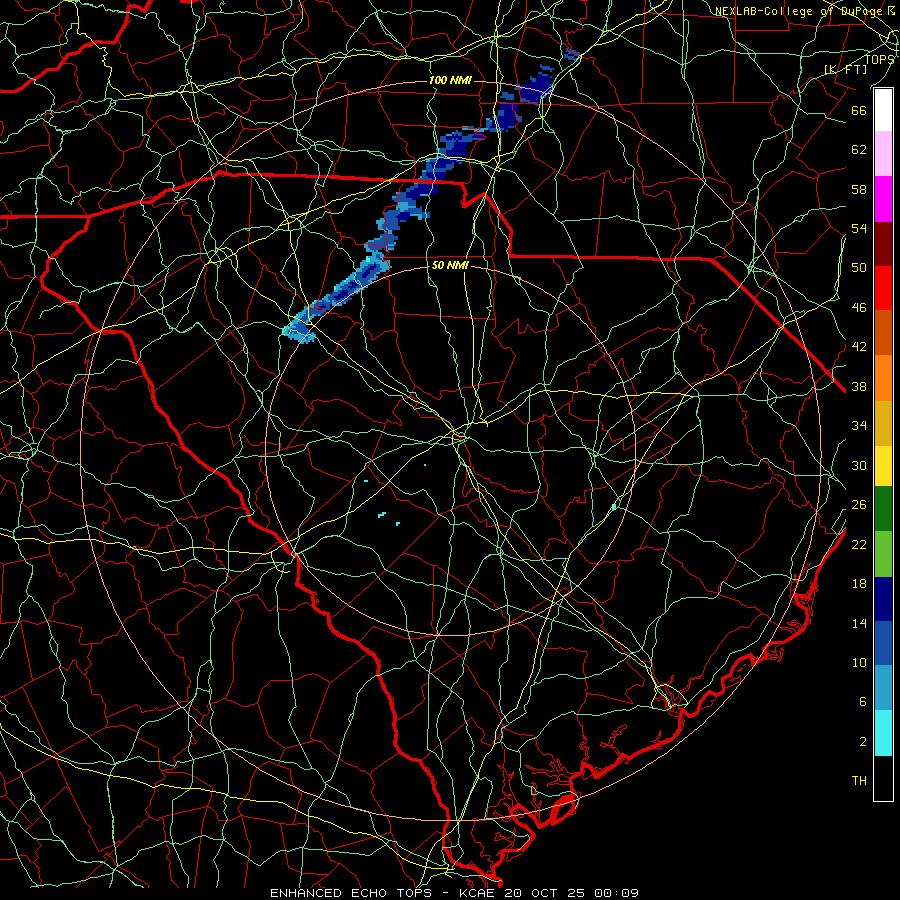Click the dark red 54 kft legend swatch
The height and width of the screenshot is (900, 900).
[883, 243]
